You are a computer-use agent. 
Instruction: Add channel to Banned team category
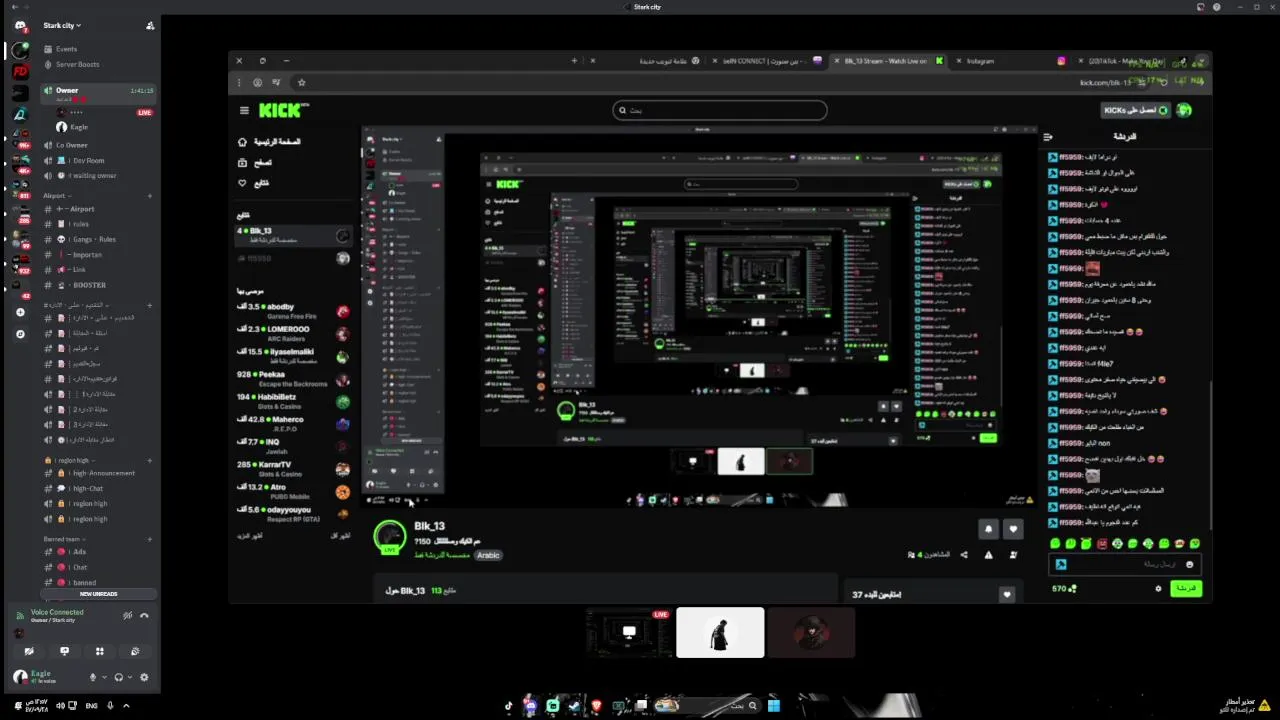150,539
